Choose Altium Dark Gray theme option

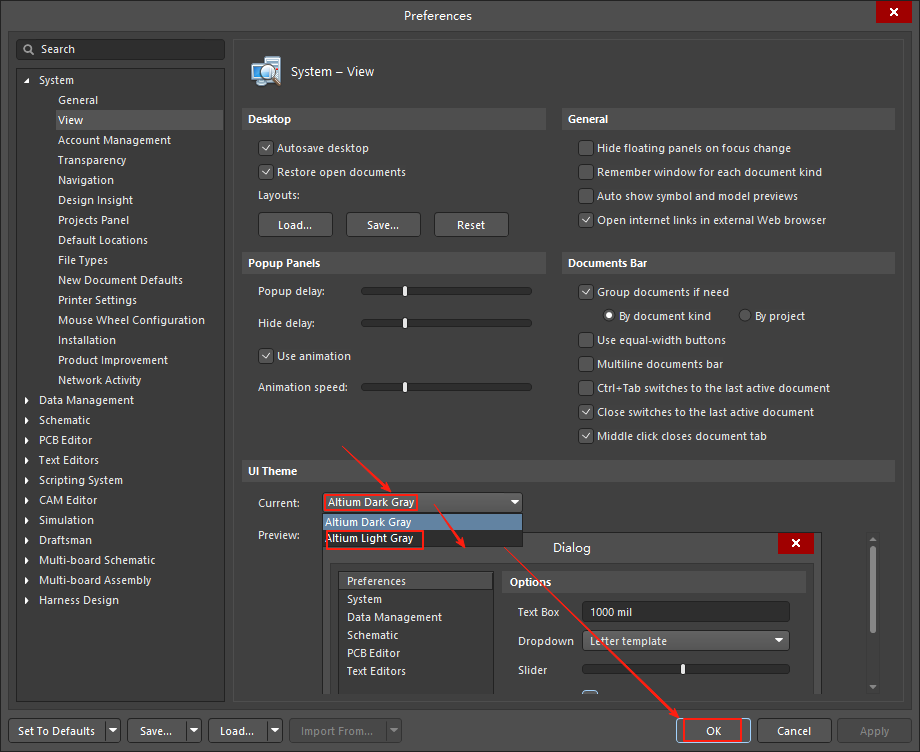coord(422,522)
